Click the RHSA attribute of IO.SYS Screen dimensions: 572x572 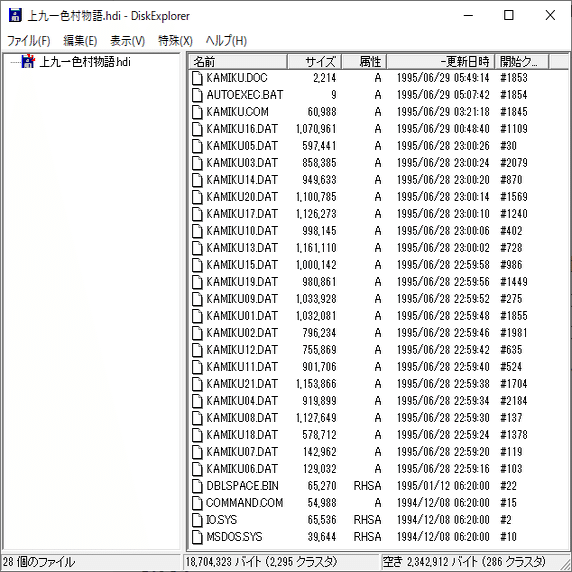[367, 519]
